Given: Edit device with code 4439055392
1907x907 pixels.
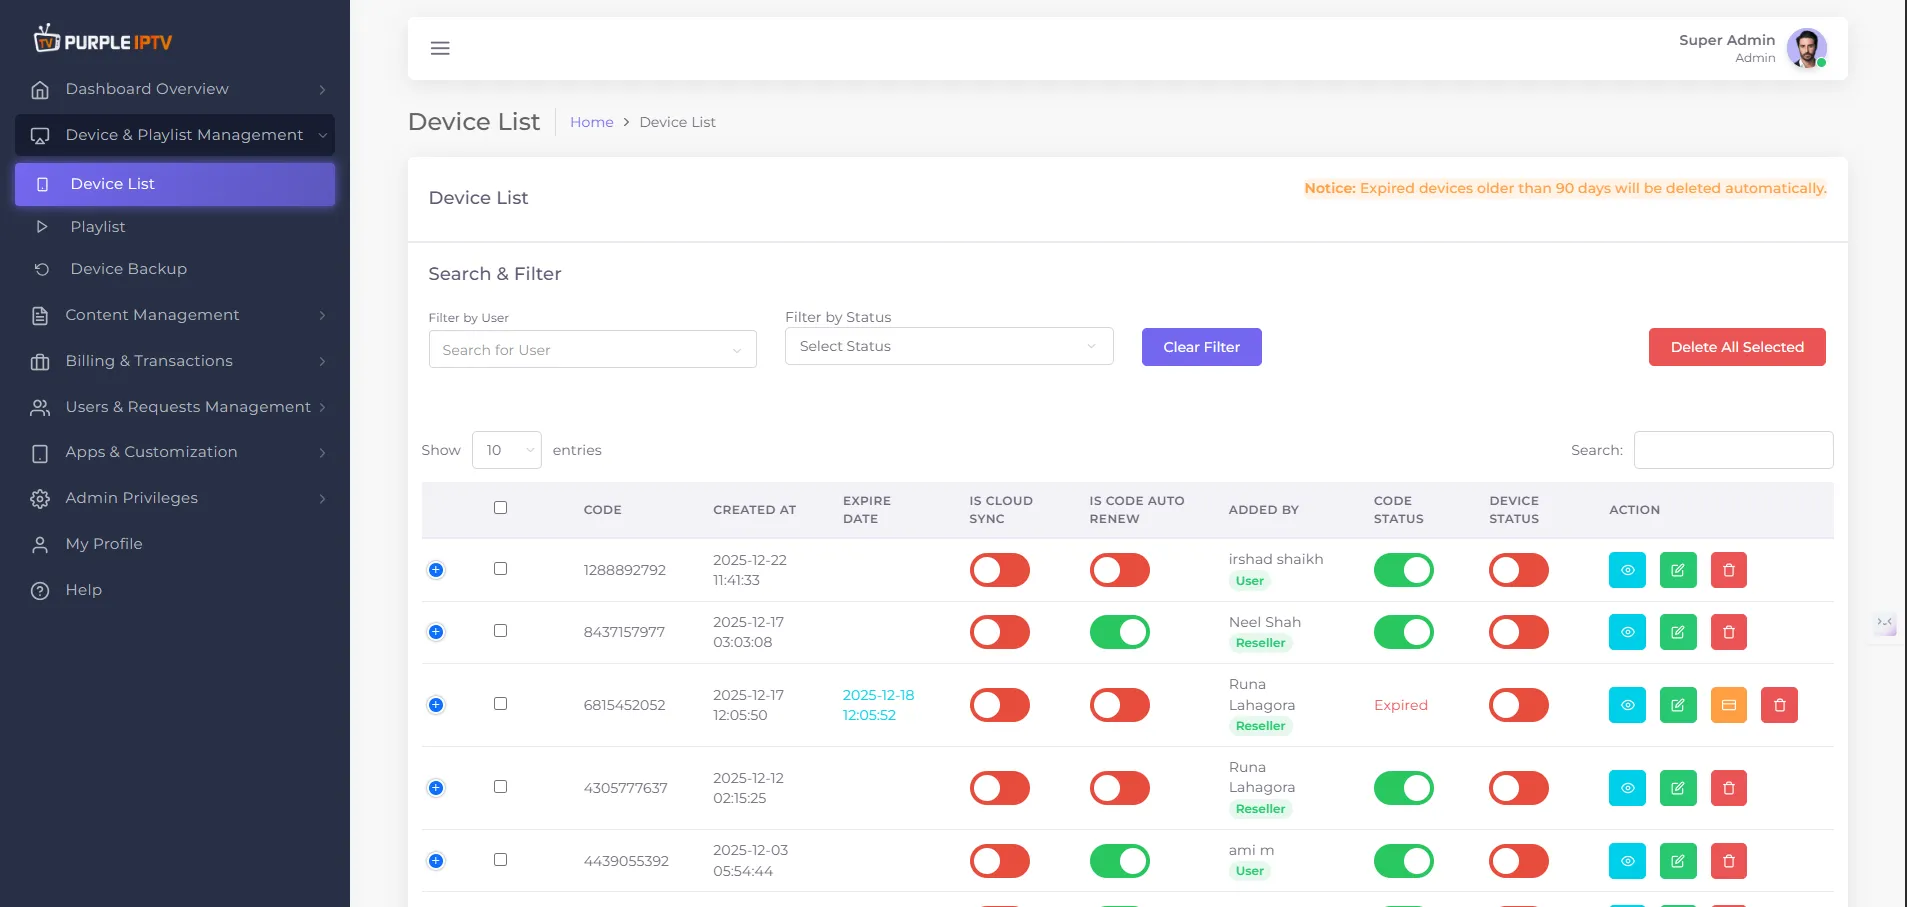Looking at the screenshot, I should pyautogui.click(x=1678, y=861).
